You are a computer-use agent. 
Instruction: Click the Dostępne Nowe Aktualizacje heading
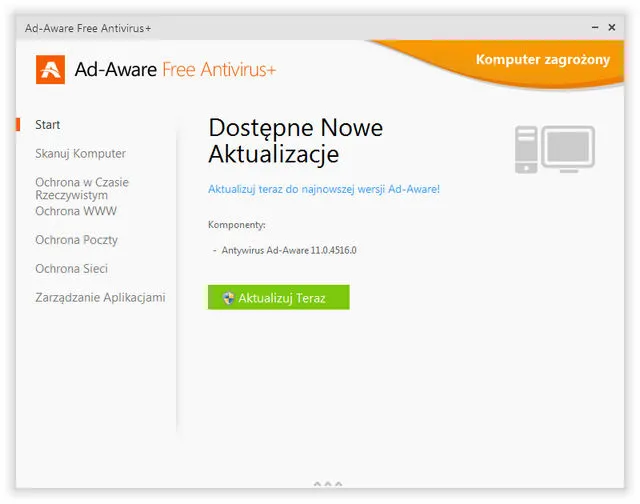click(296, 140)
